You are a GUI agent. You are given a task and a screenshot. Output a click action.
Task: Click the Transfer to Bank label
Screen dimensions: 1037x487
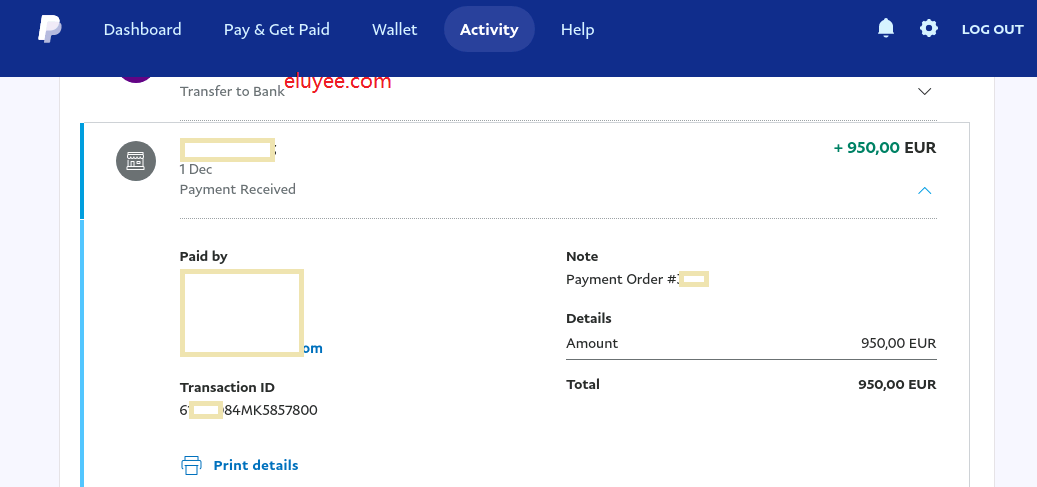(230, 91)
